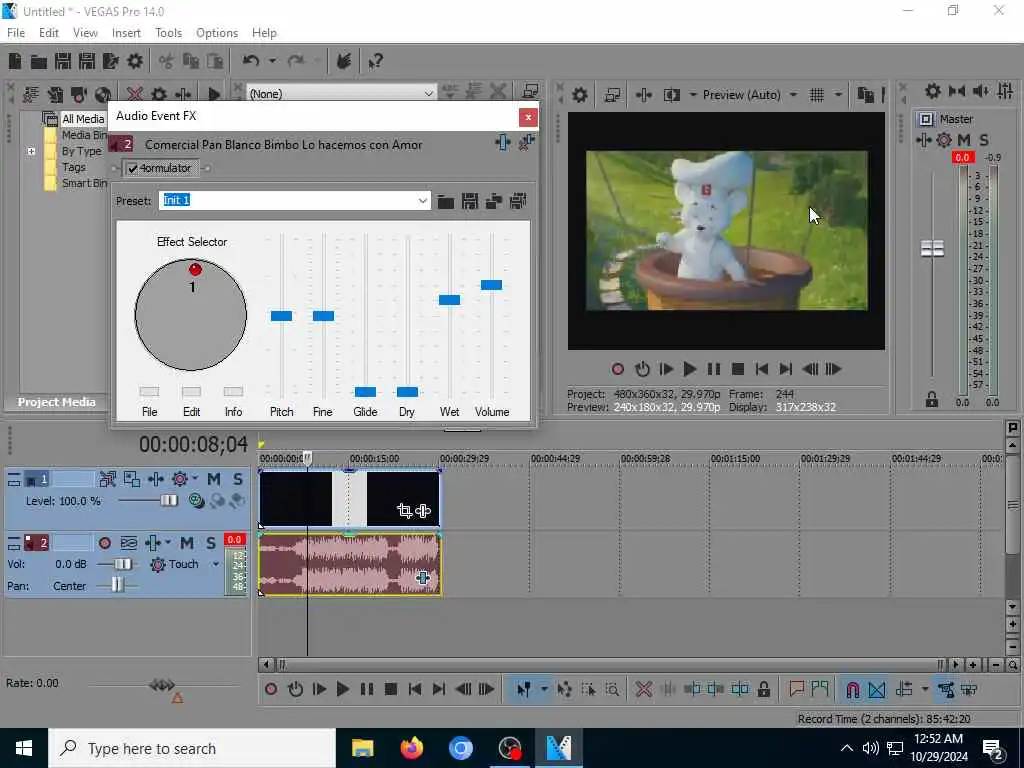Open Event FX icon on audio event
The image size is (1024, 768).
pyautogui.click(x=423, y=577)
